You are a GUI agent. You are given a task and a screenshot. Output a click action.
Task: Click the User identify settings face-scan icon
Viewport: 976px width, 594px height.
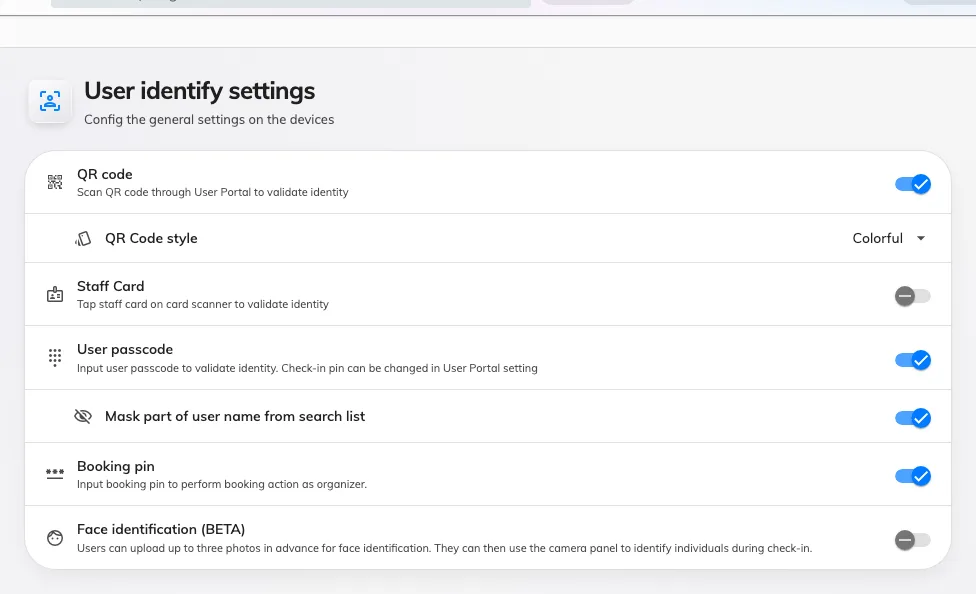50,101
